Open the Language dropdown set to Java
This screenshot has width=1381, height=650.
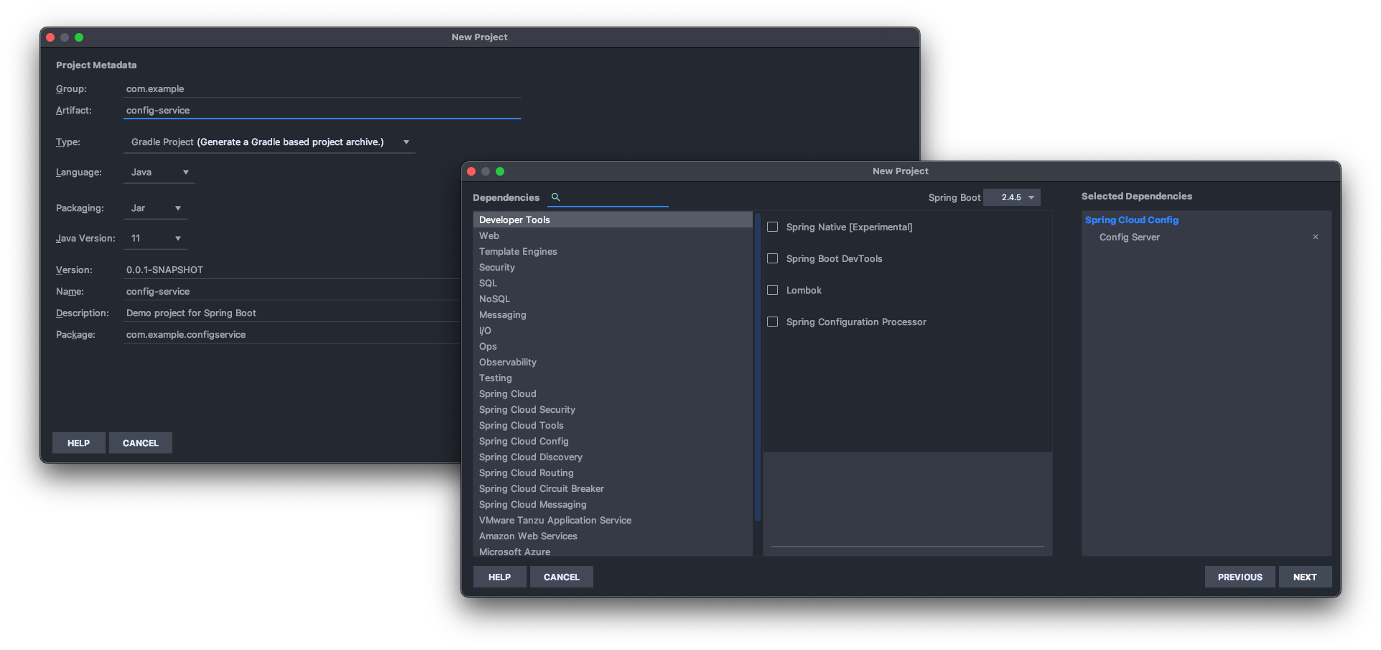(160, 172)
